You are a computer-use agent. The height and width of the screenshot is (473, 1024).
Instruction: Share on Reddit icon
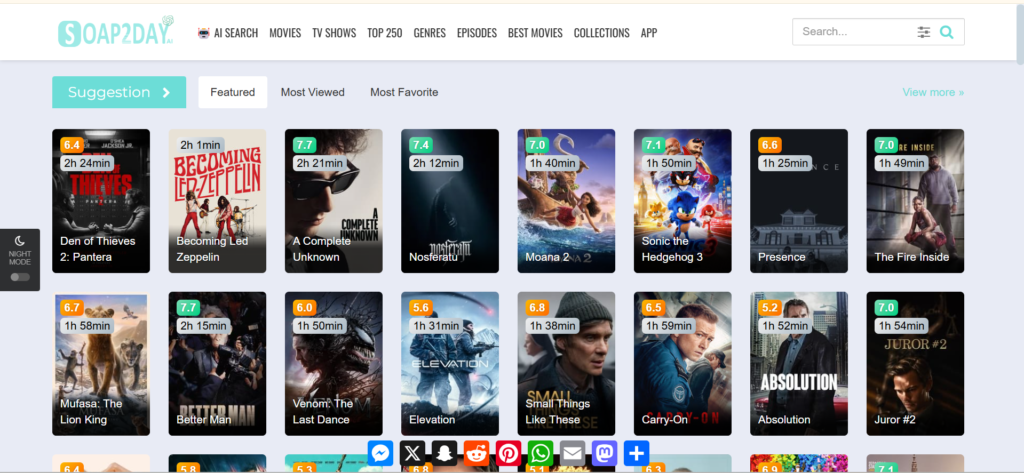tap(476, 453)
